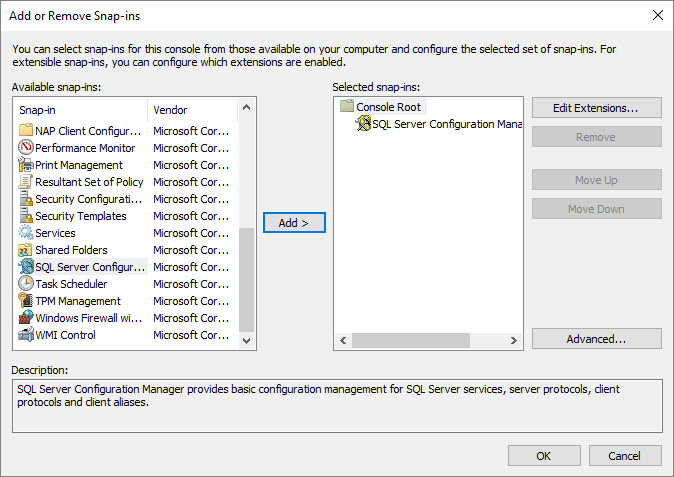Image resolution: width=674 pixels, height=477 pixels.
Task: Click the Remove button
Action: [597, 137]
